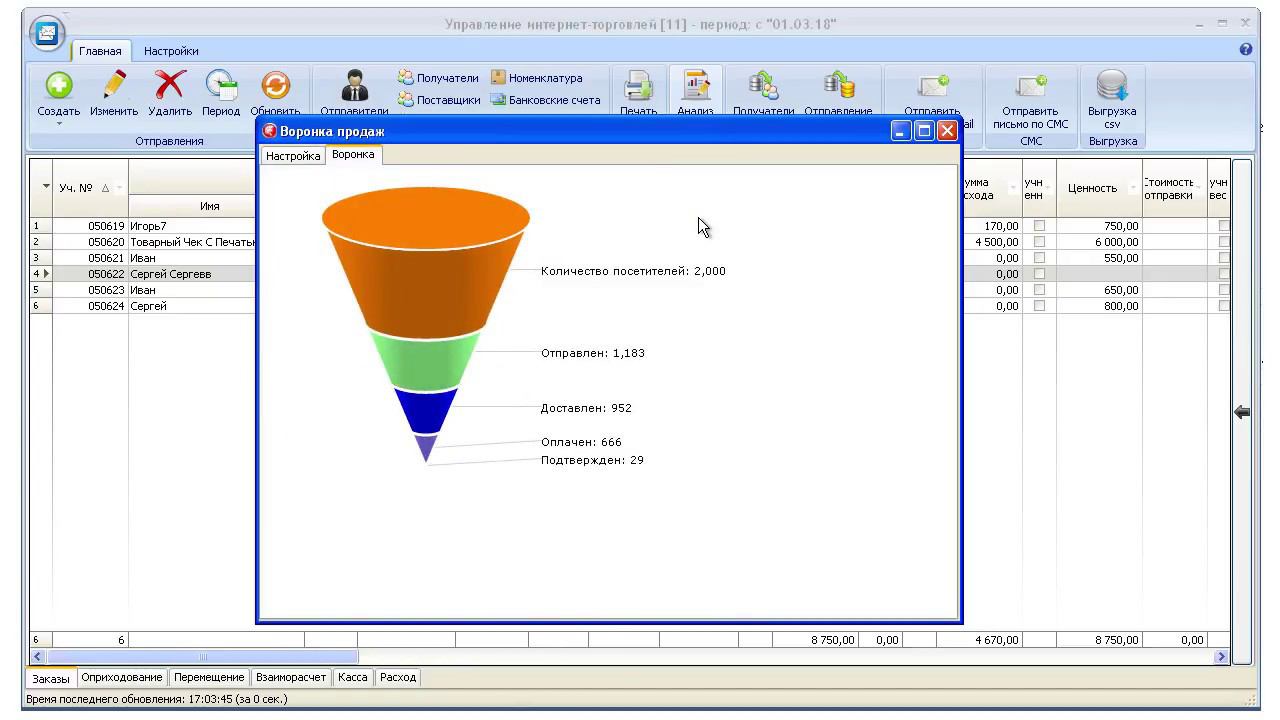Viewport: 1280px width, 720px height.
Task: Click the Отправление coins icon
Action: (x=838, y=85)
